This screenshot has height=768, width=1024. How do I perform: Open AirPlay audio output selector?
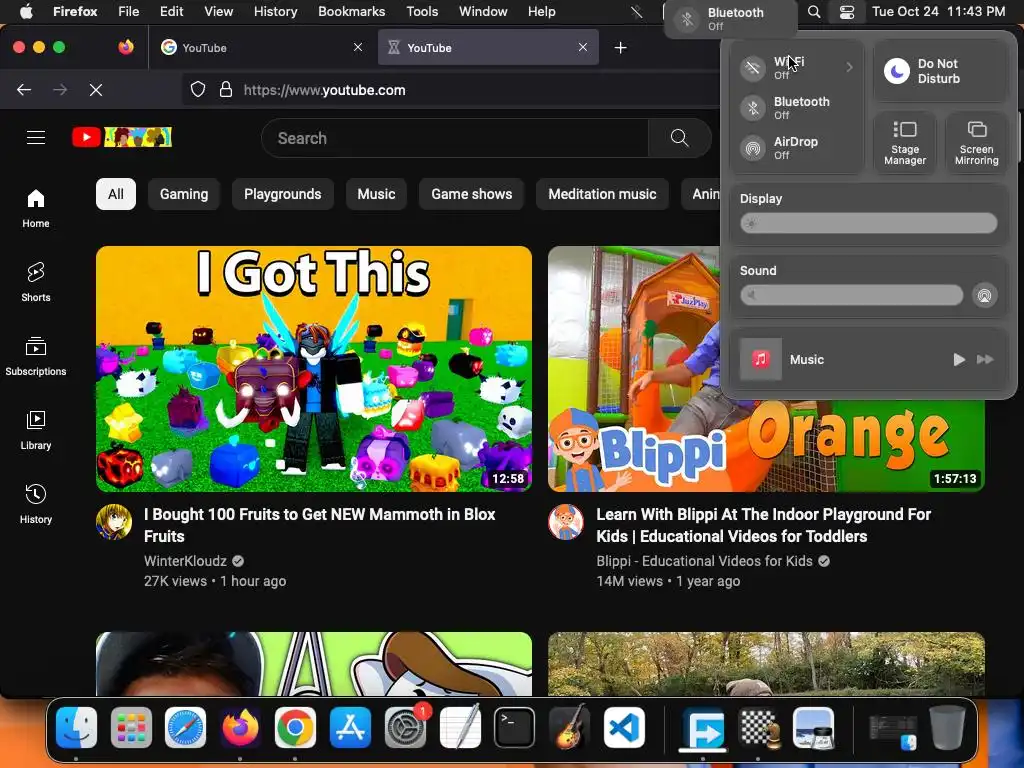(984, 295)
